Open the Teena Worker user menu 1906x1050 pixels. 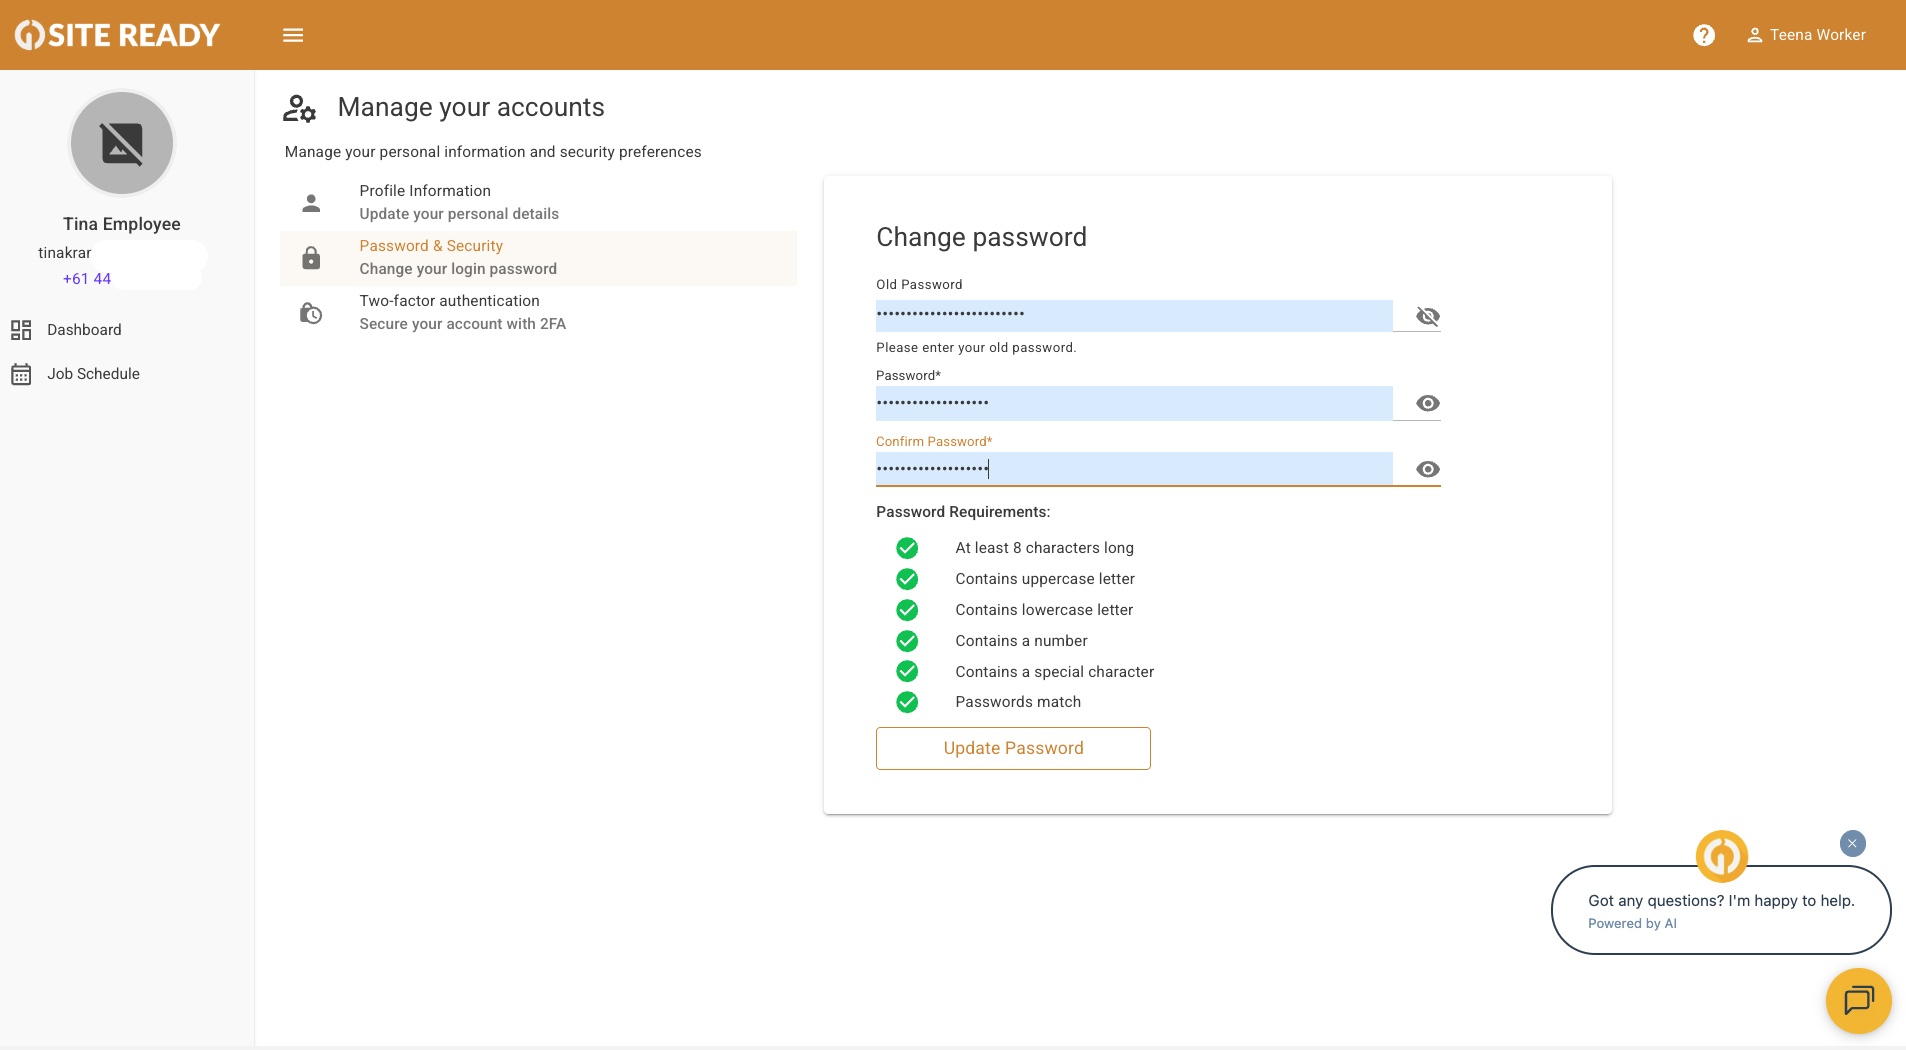pos(1806,35)
